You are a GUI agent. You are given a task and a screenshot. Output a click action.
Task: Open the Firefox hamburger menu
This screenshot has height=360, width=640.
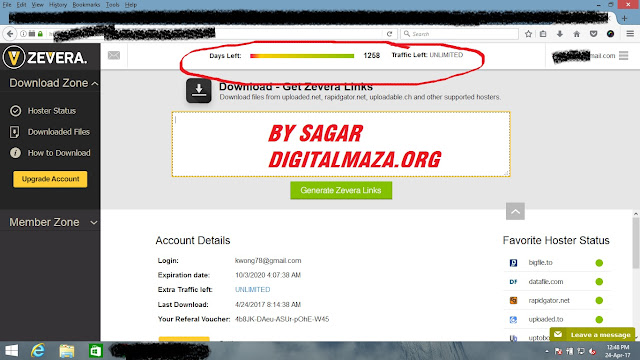tap(630, 34)
